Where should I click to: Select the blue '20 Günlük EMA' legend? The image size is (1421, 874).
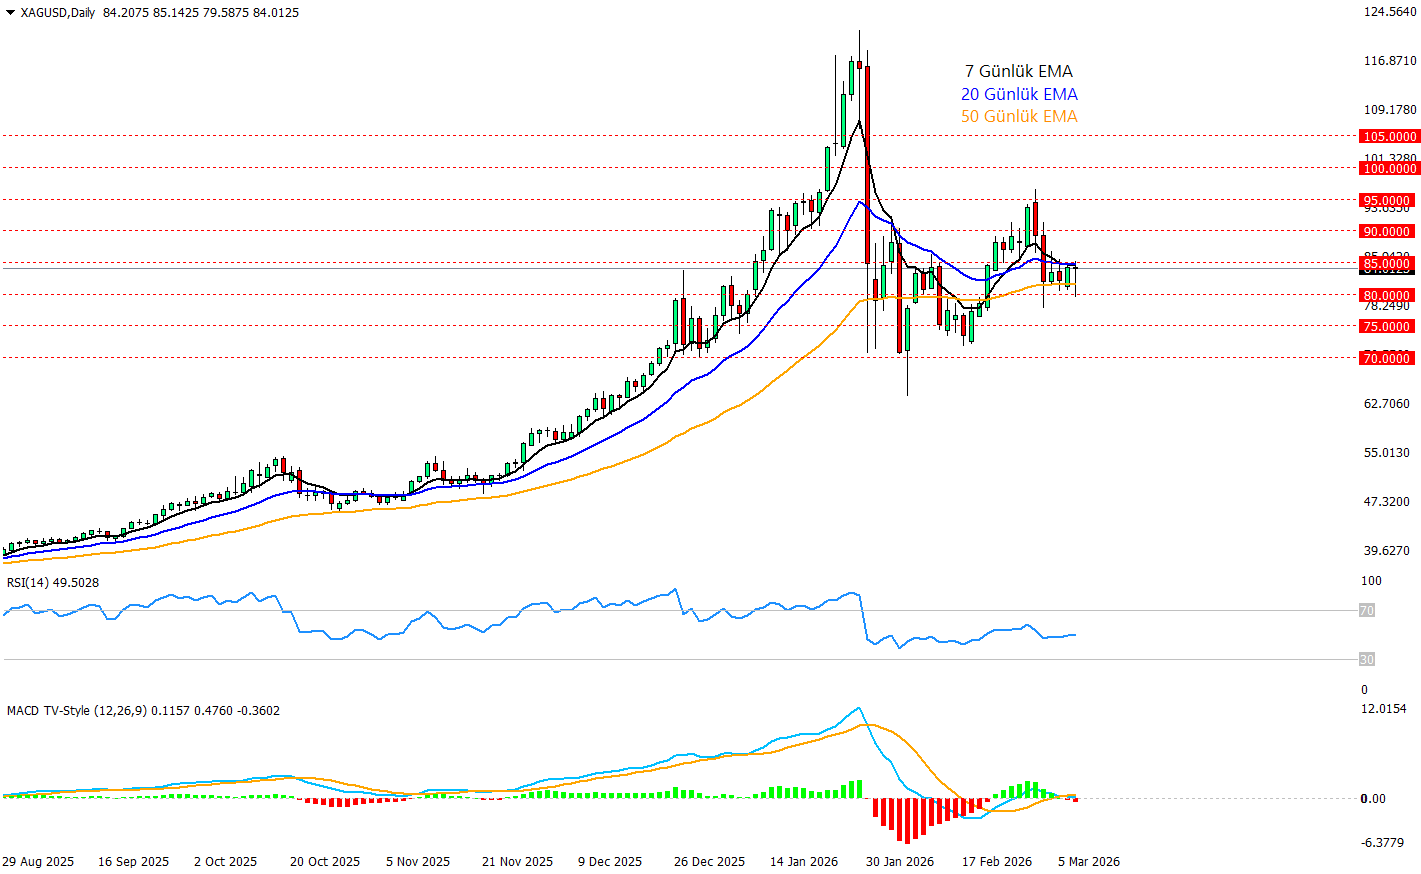coord(1019,95)
